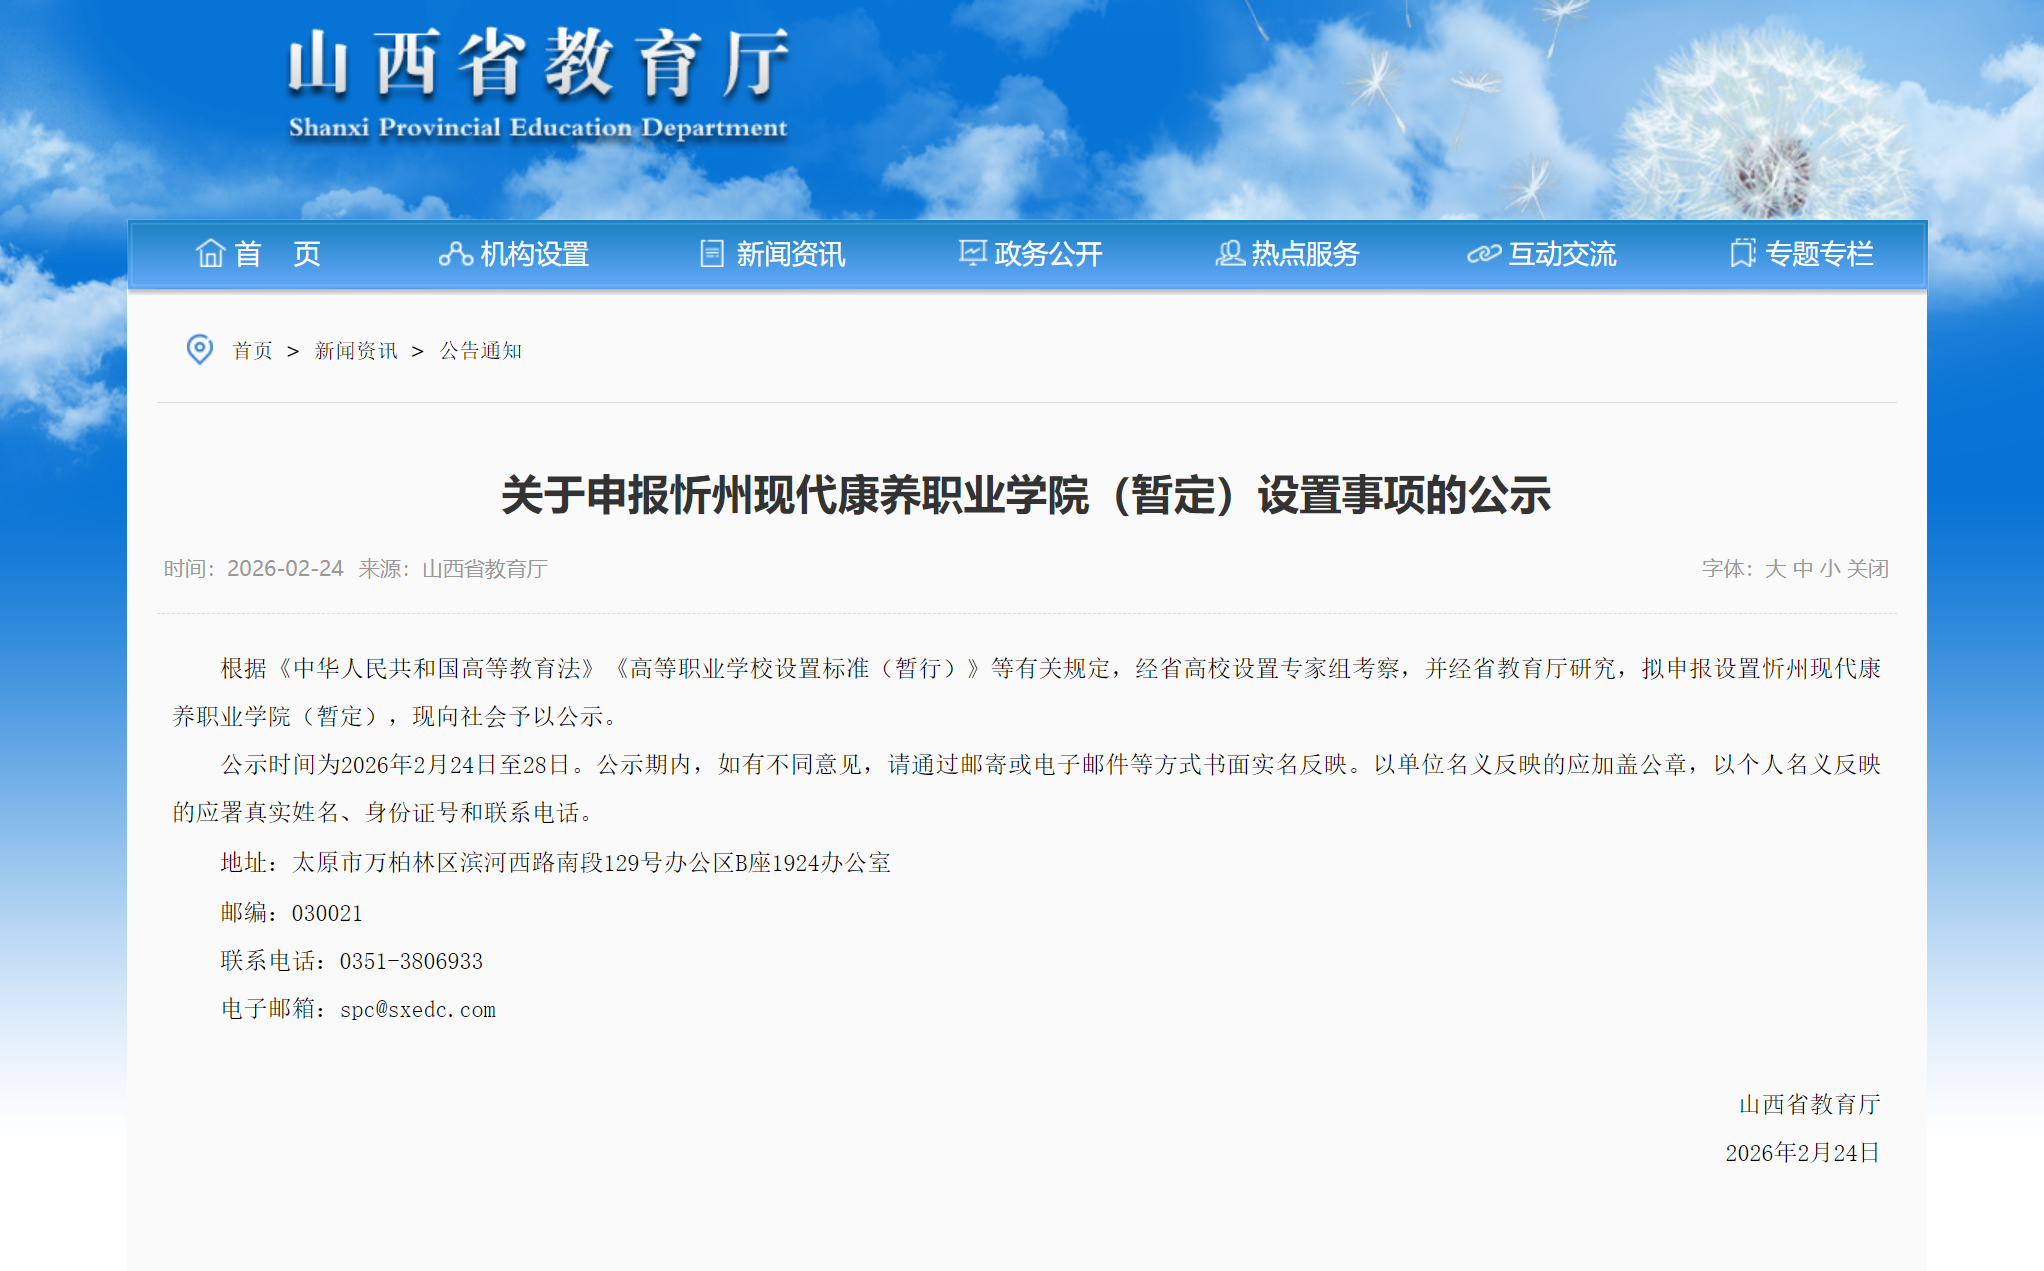The image size is (2044, 1271).
Task: Click the 互动交流 chain link icon
Action: pos(1483,254)
